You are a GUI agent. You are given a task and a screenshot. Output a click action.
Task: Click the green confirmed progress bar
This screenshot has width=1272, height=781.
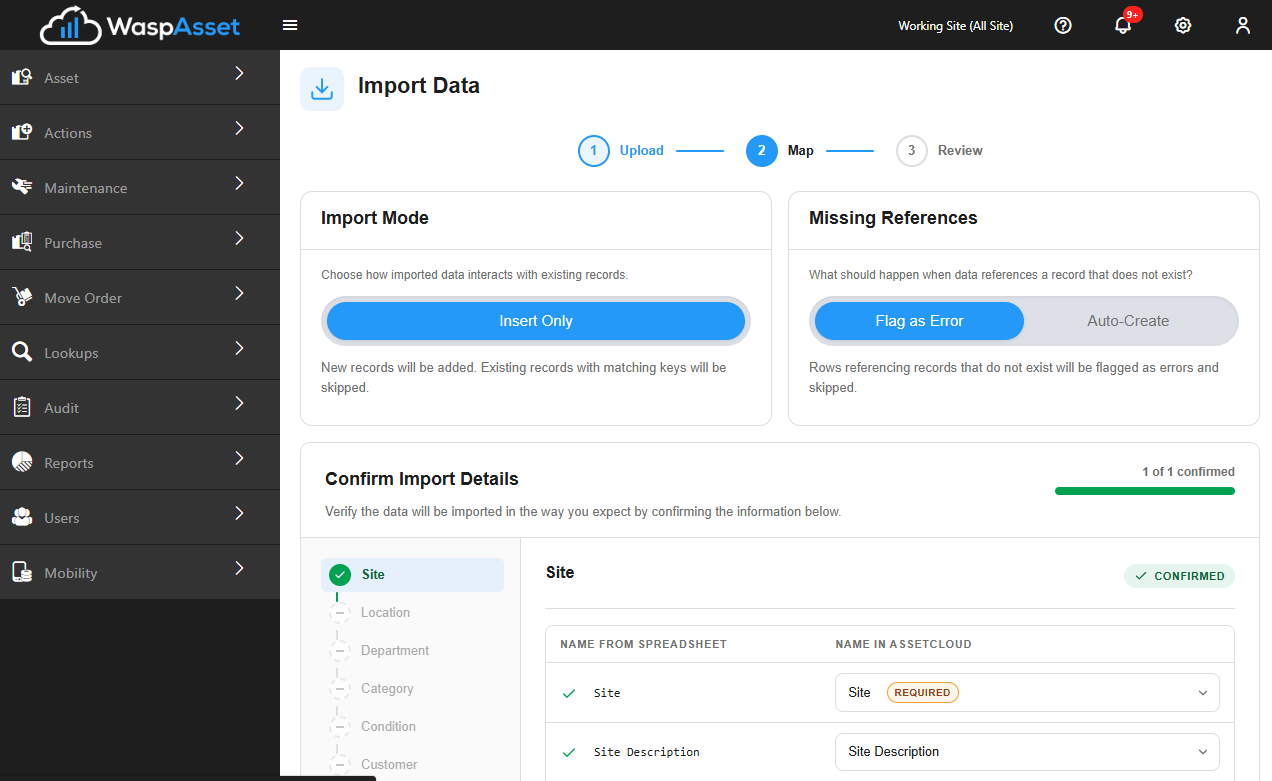pyautogui.click(x=1145, y=491)
